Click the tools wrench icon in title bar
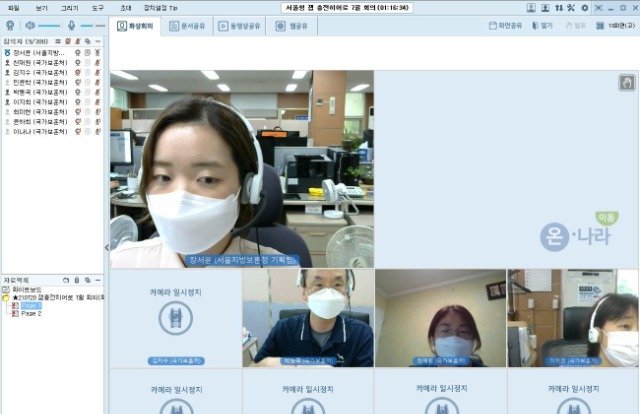This screenshot has width=640, height=414. pos(571,7)
